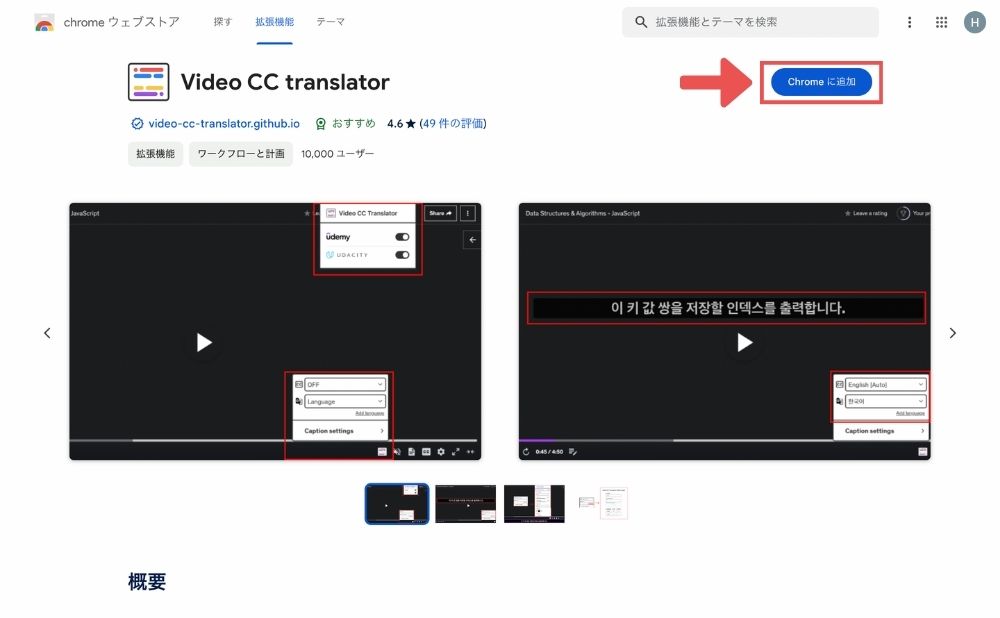Open the account avatar H
Screen dimensions: 1000x618
974,22
